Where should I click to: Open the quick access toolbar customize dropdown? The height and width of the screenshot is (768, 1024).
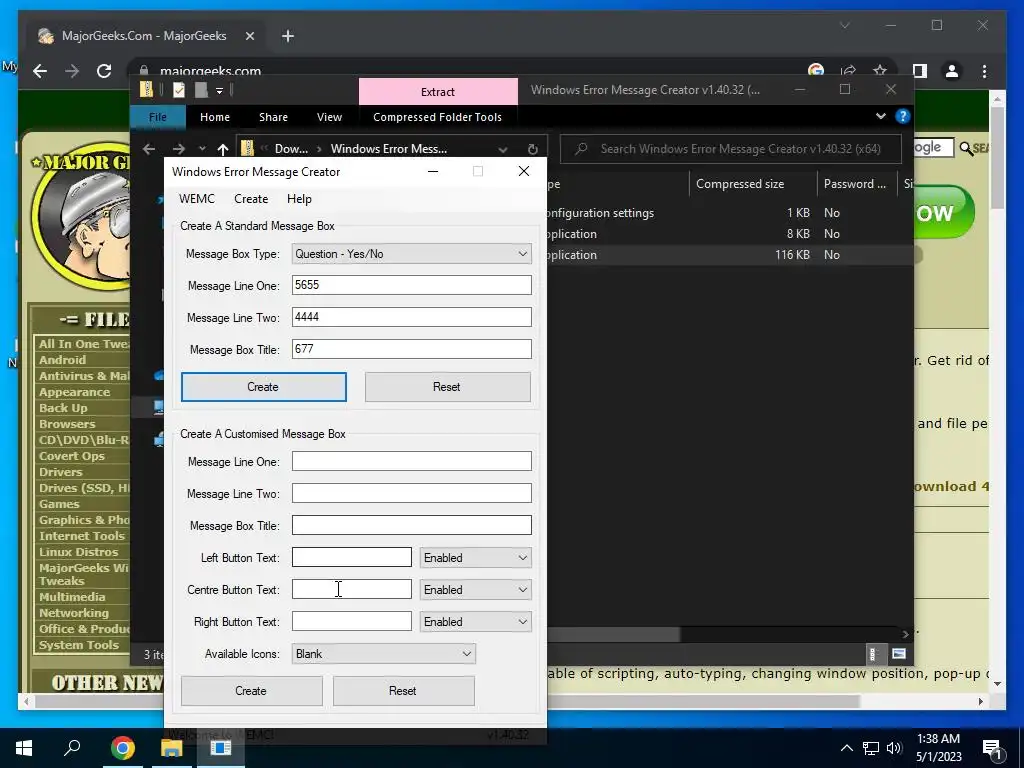click(219, 90)
